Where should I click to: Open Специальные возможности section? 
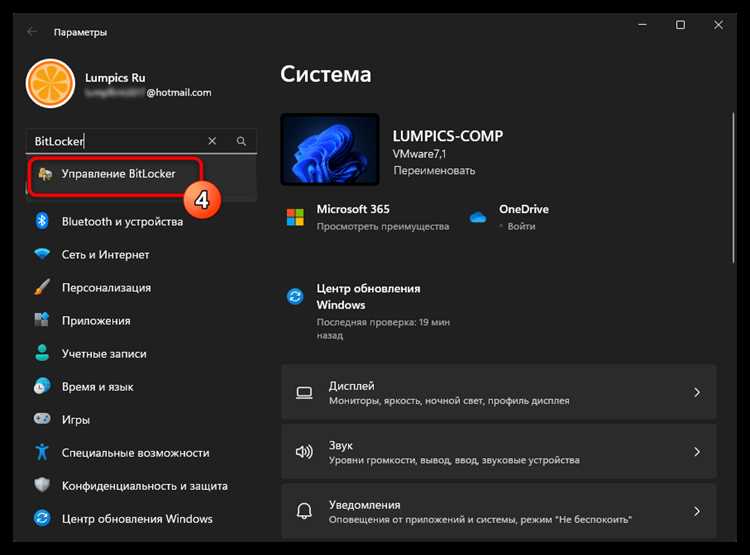(135, 453)
